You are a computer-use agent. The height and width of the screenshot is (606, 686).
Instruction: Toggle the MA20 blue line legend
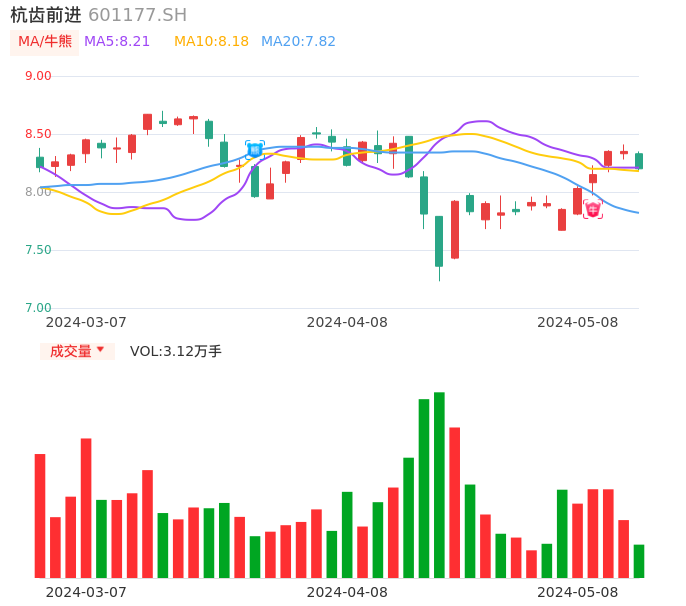pos(298,41)
